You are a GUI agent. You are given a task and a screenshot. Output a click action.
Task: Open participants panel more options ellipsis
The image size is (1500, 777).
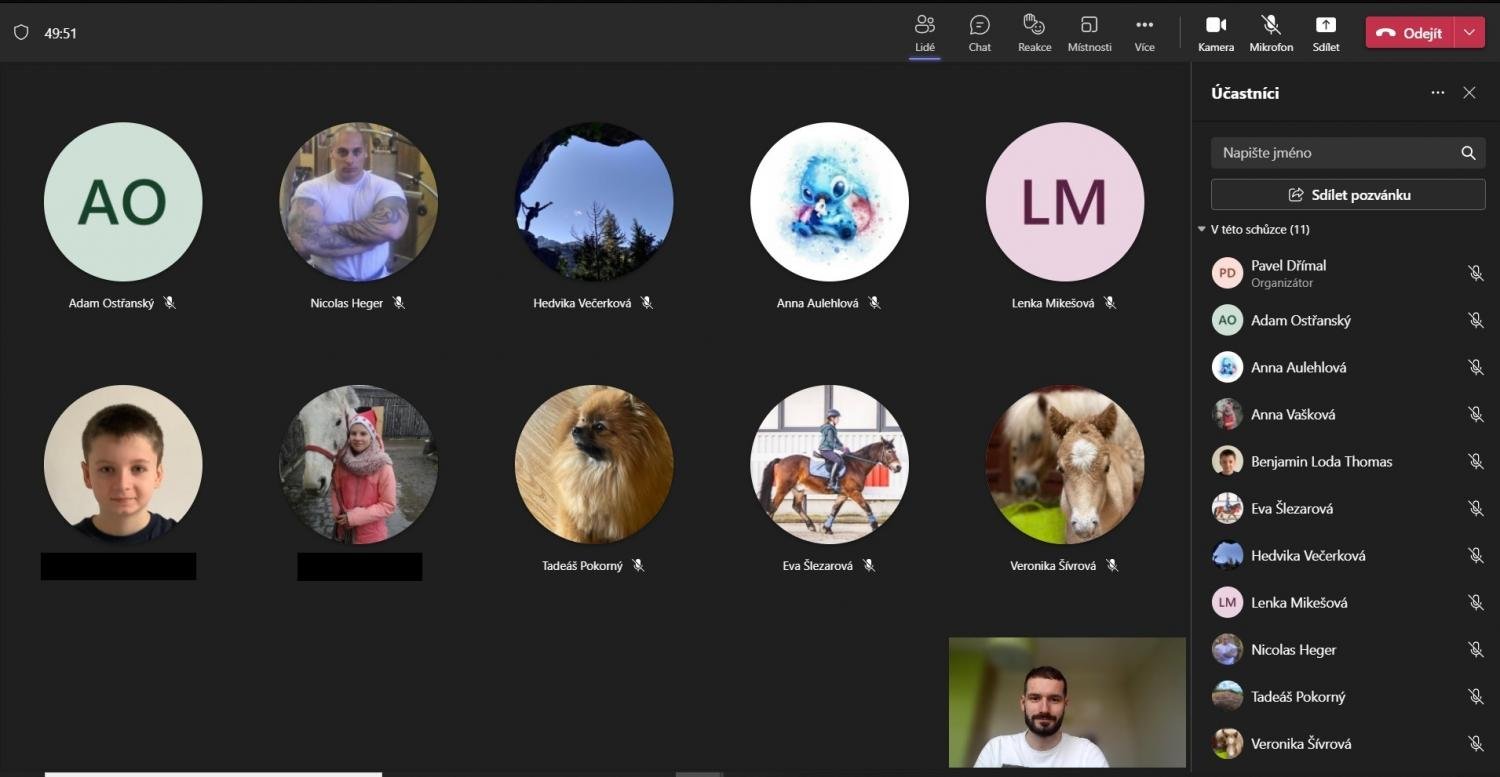pos(1437,93)
